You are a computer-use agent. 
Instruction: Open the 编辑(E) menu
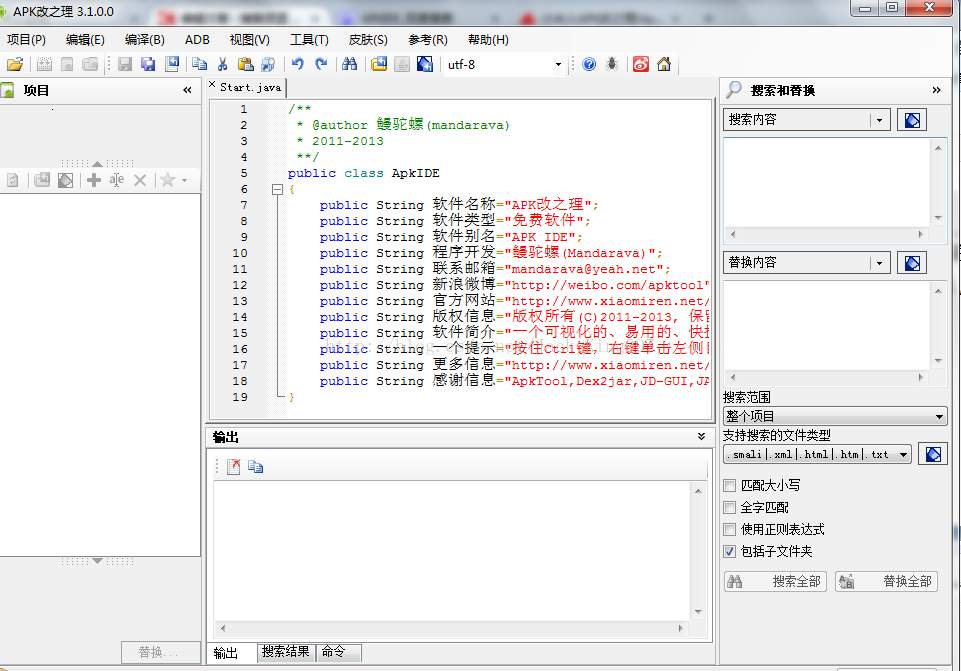click(x=85, y=40)
